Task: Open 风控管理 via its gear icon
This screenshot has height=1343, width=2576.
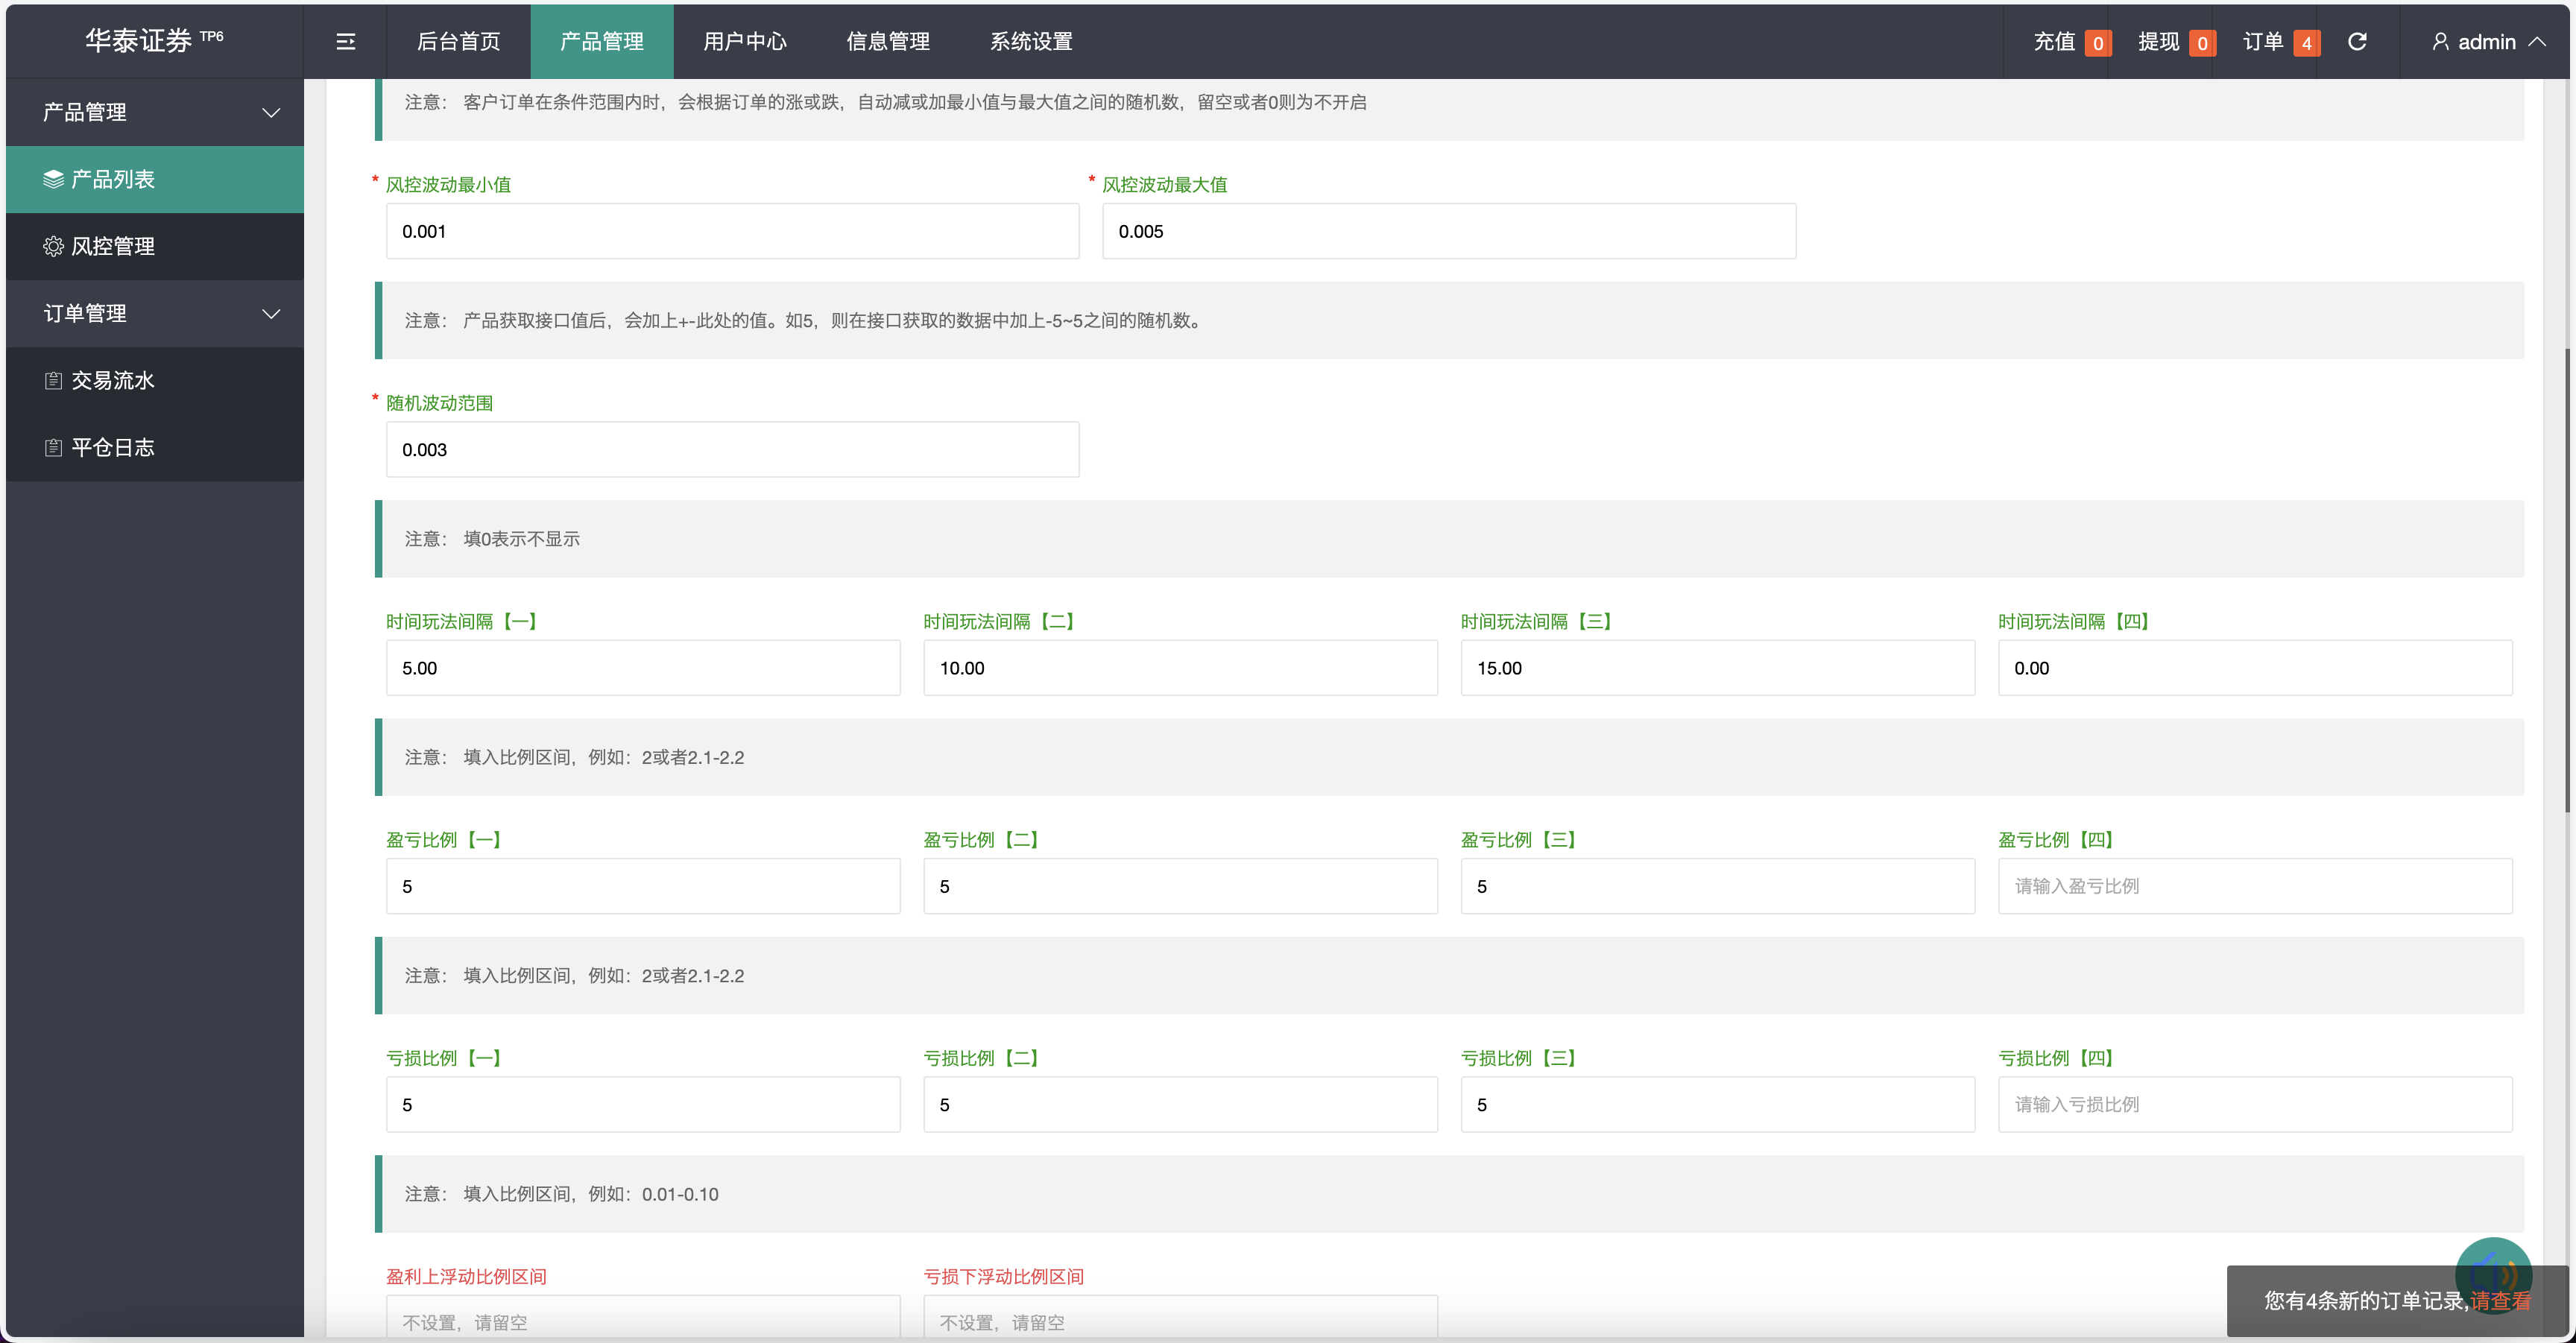Action: pos(53,246)
